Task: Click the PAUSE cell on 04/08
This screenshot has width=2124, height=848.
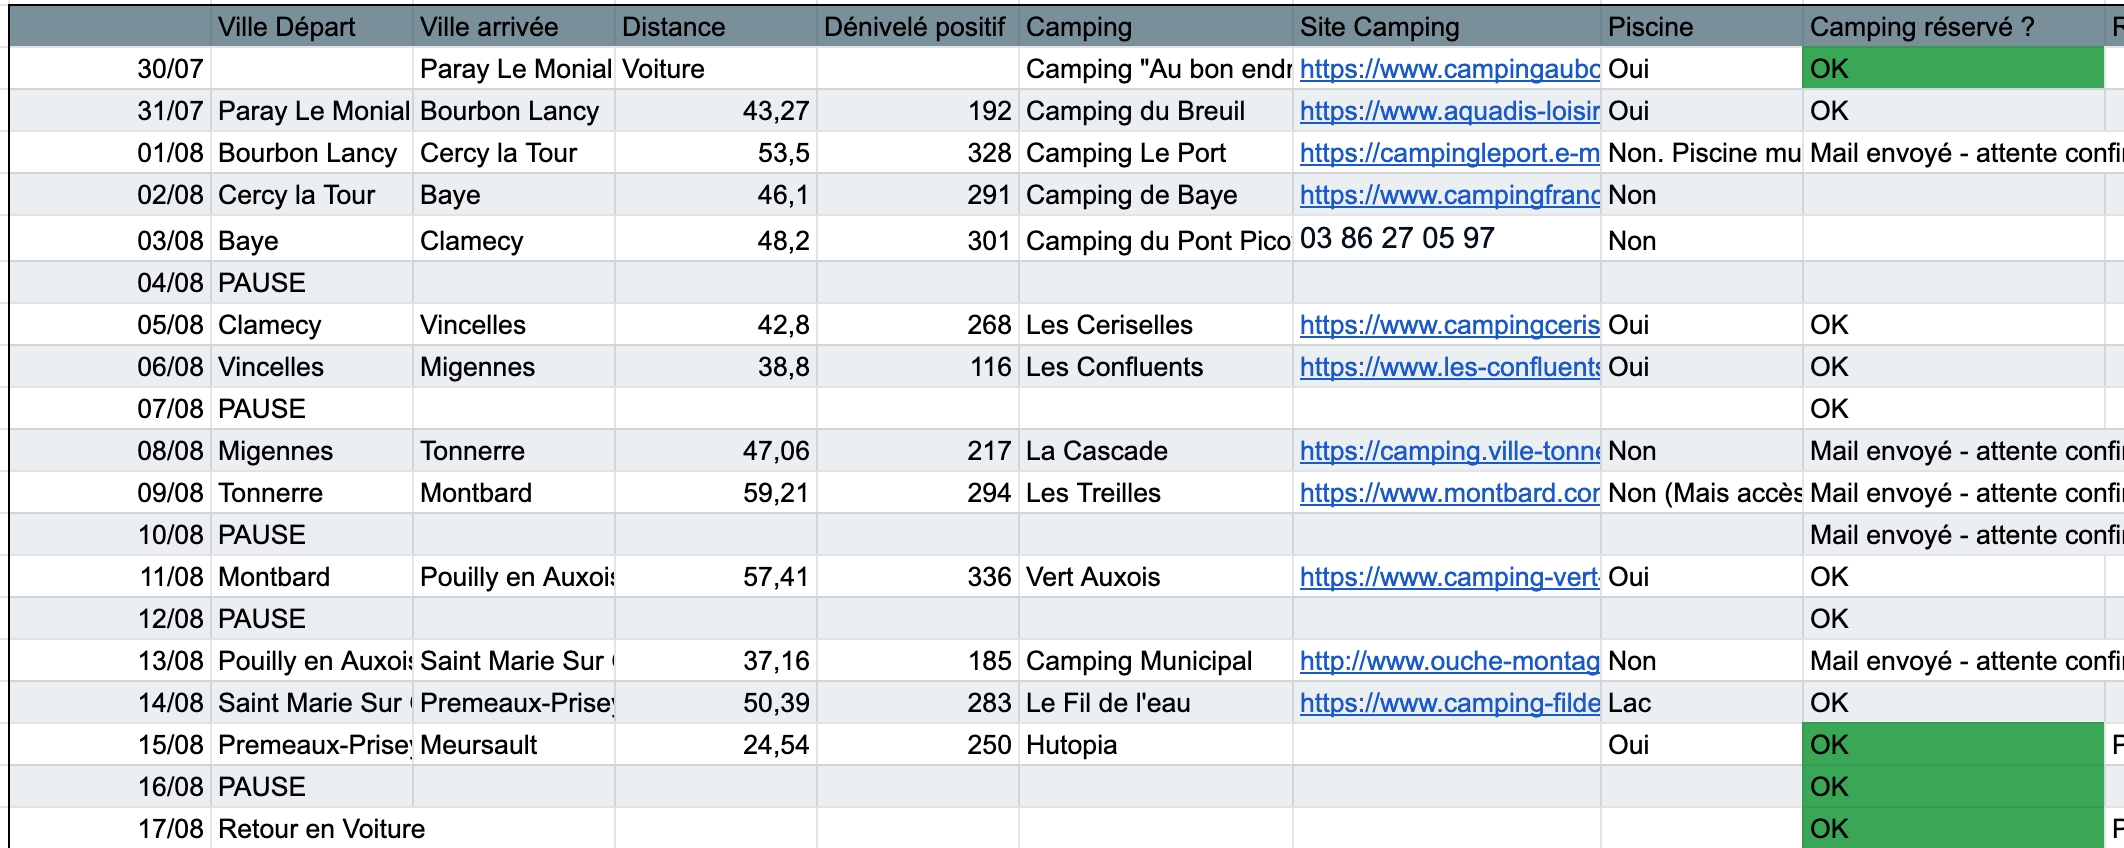Action: (262, 283)
